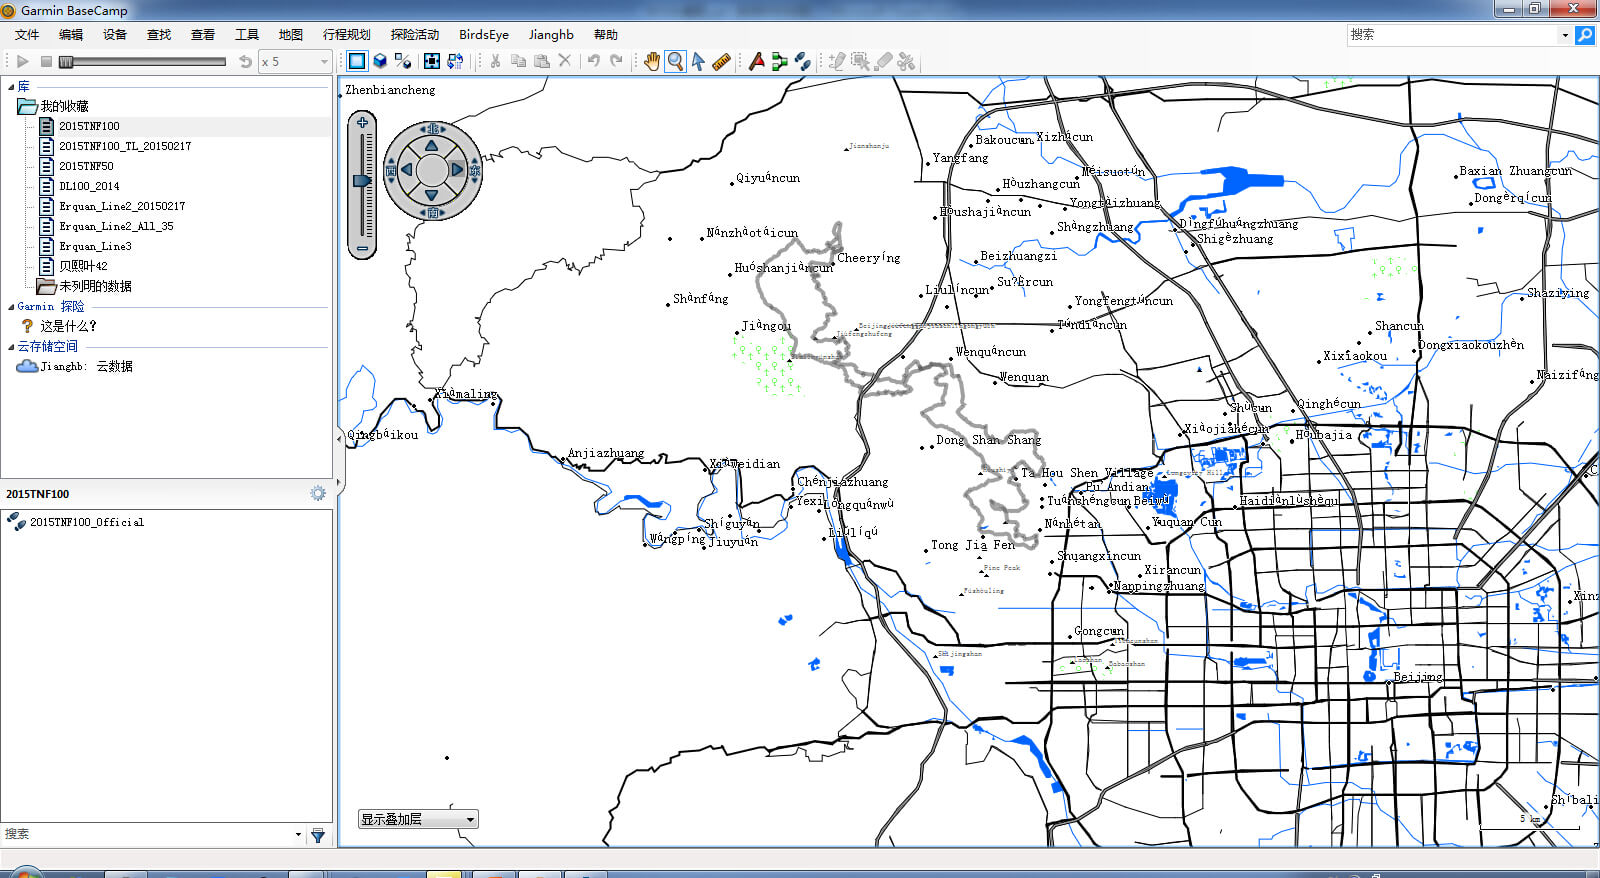Click the Insert pencil tool icon
The width and height of the screenshot is (1600, 878).
(837, 61)
